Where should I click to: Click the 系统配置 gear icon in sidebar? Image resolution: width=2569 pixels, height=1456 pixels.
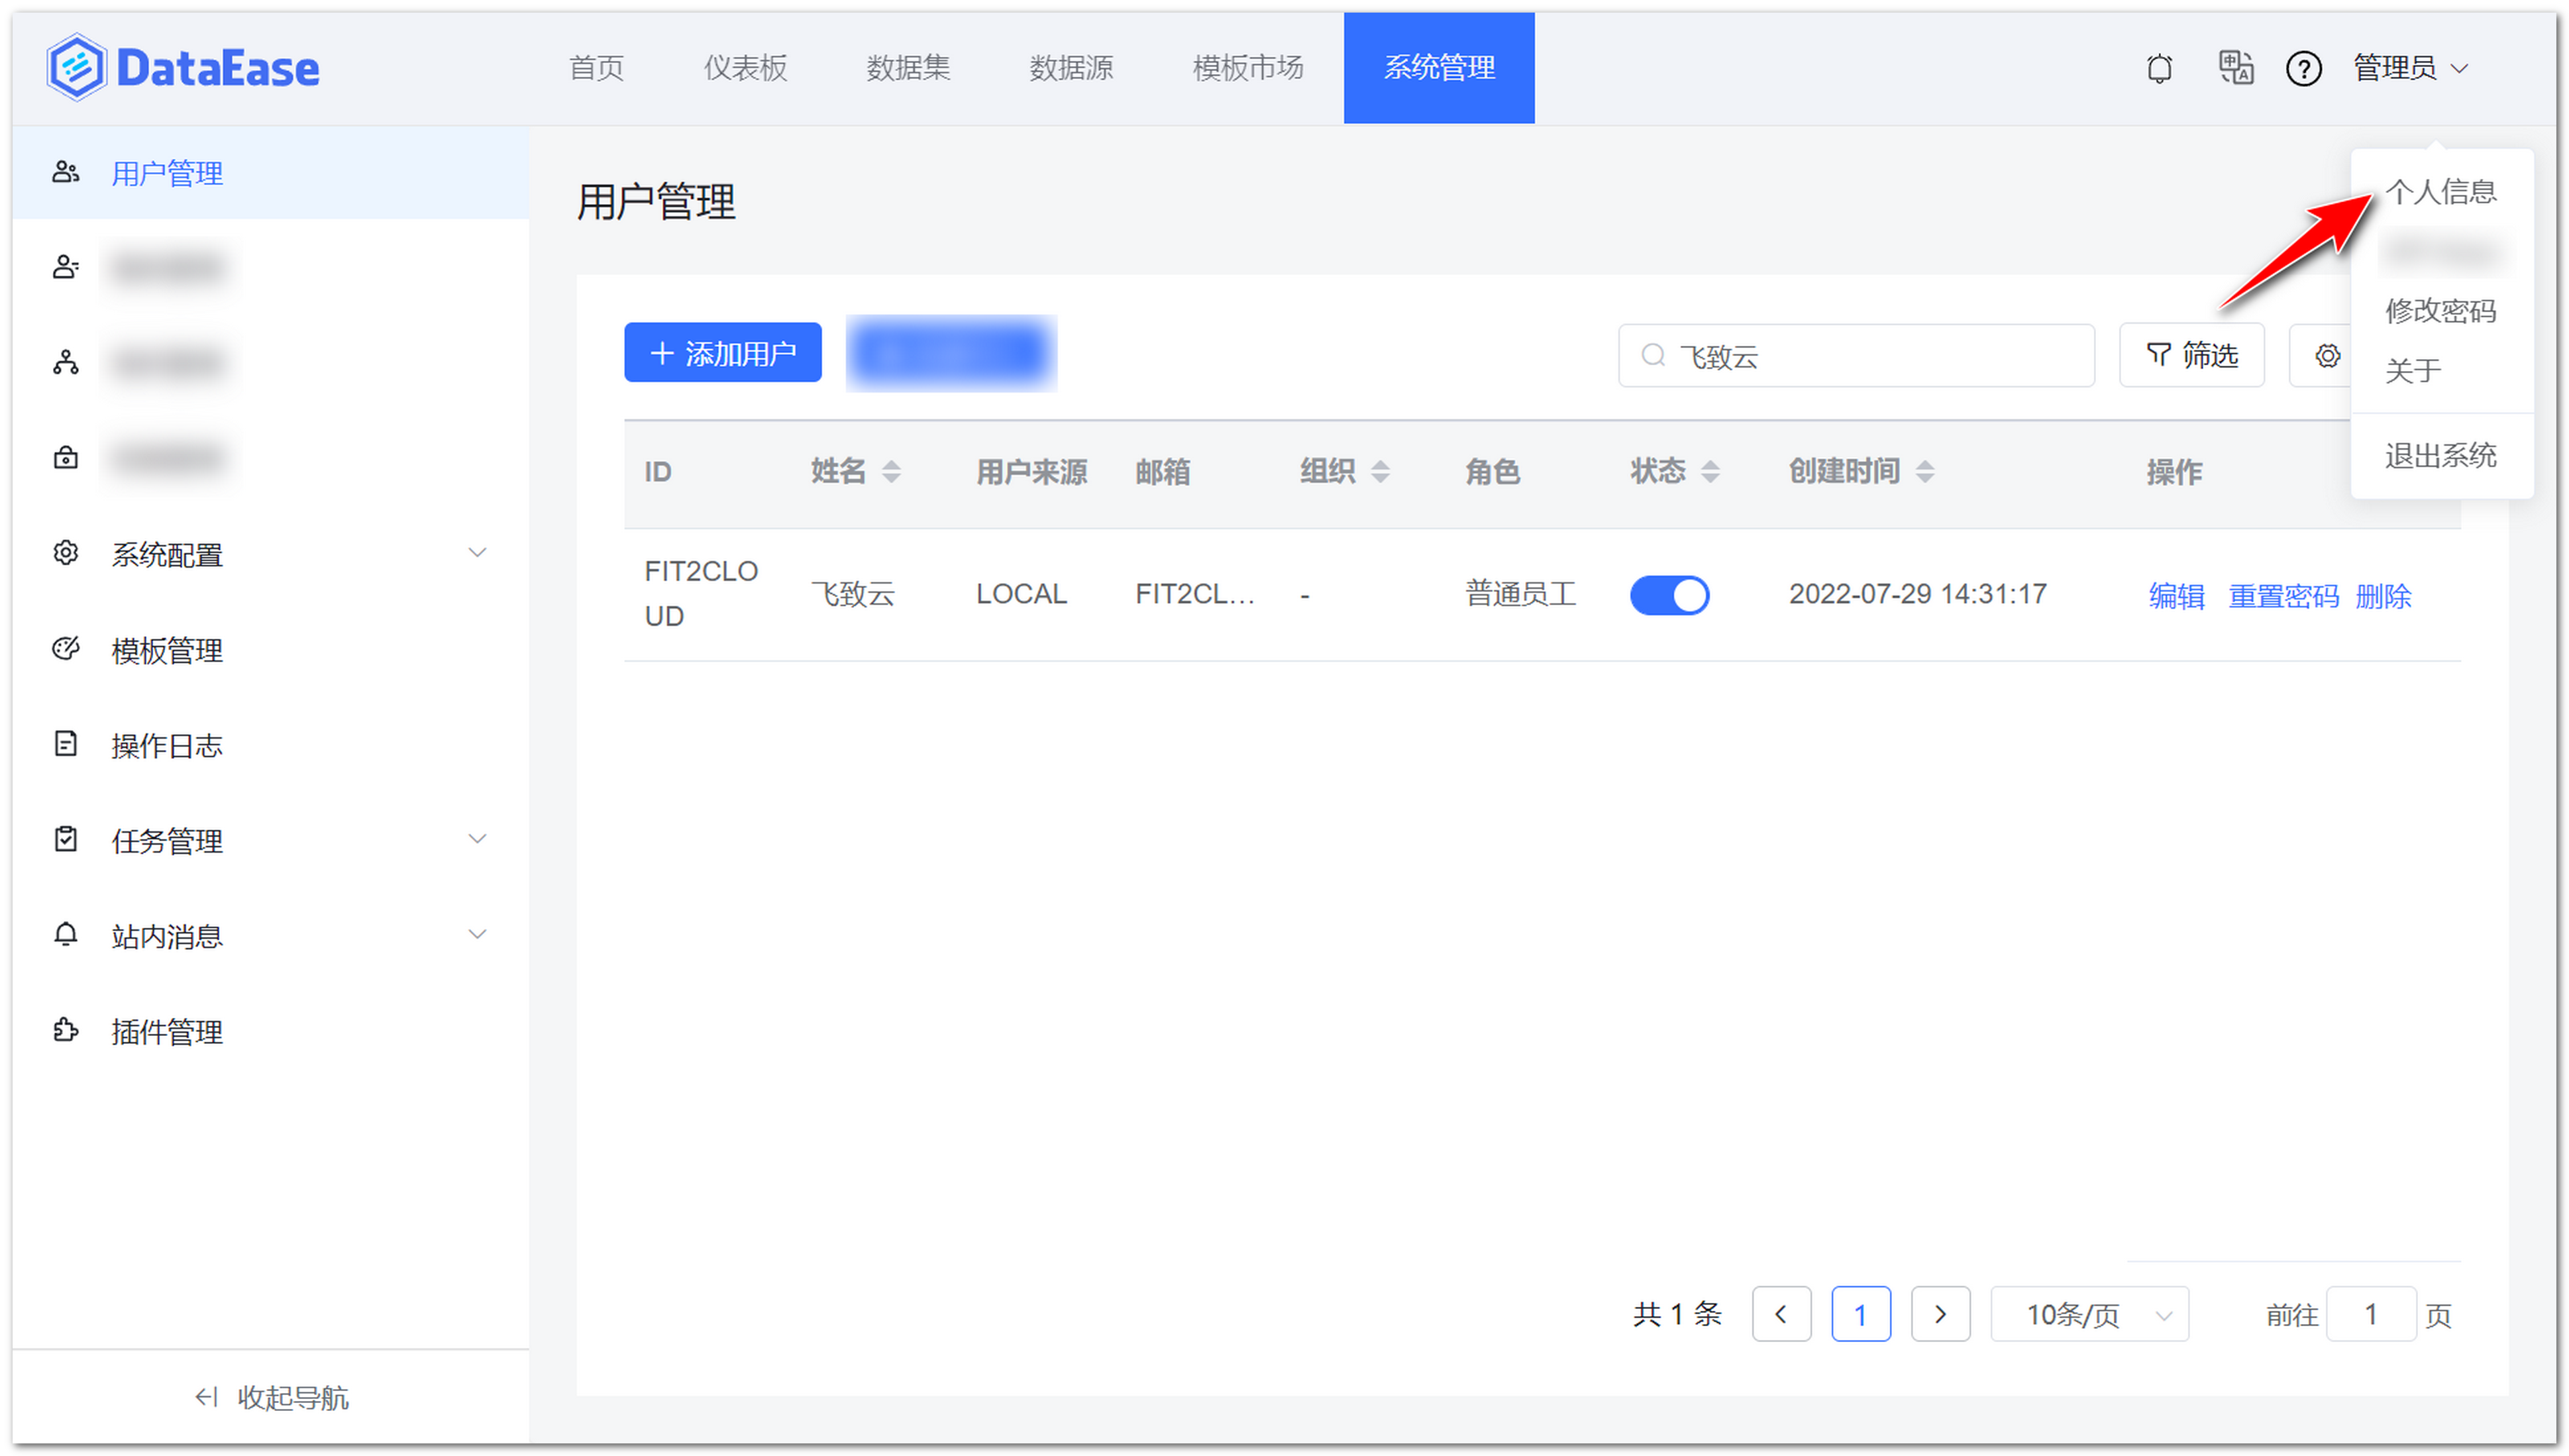[65, 553]
